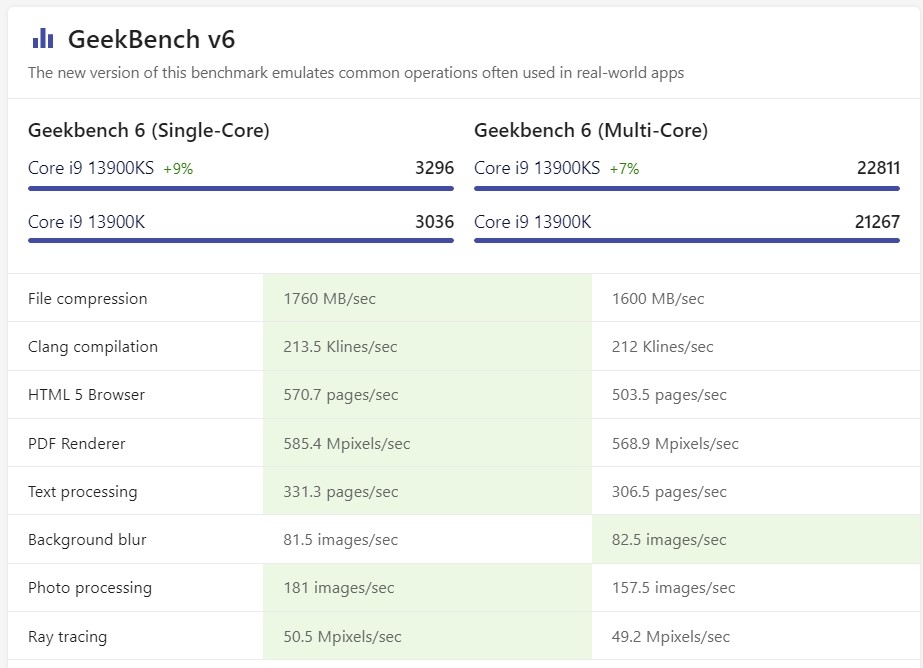Select the HTML 5 Browser row

[464, 394]
